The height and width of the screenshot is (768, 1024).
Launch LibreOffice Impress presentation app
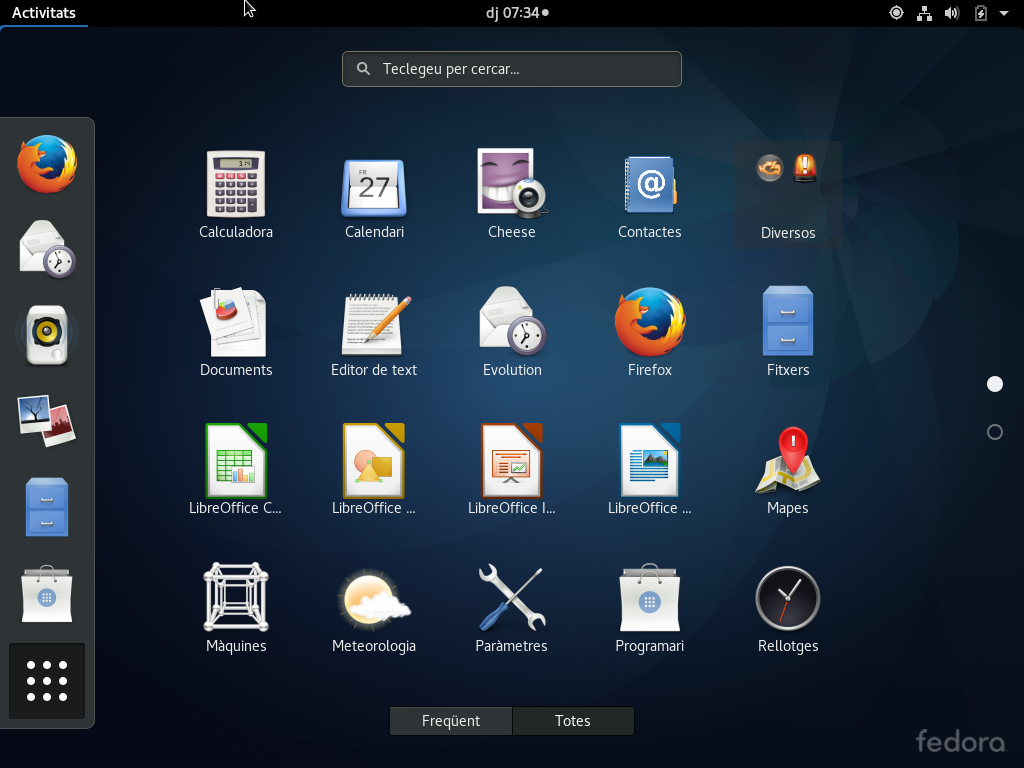click(512, 470)
